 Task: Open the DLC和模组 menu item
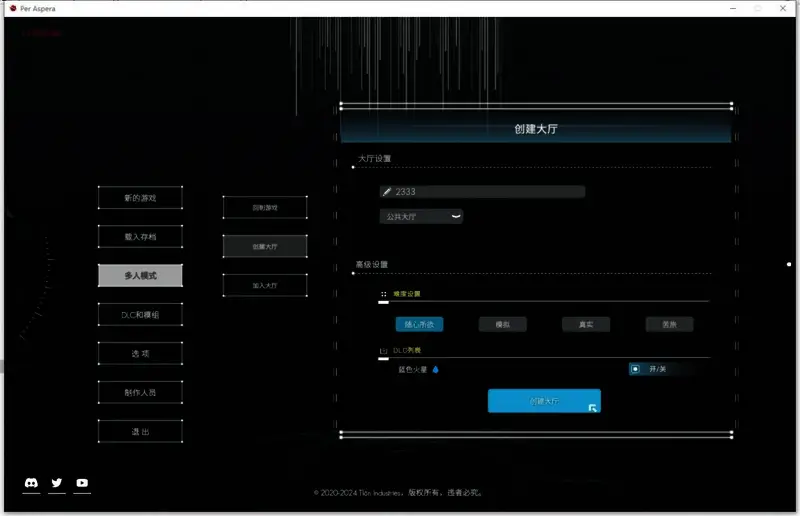pos(140,315)
